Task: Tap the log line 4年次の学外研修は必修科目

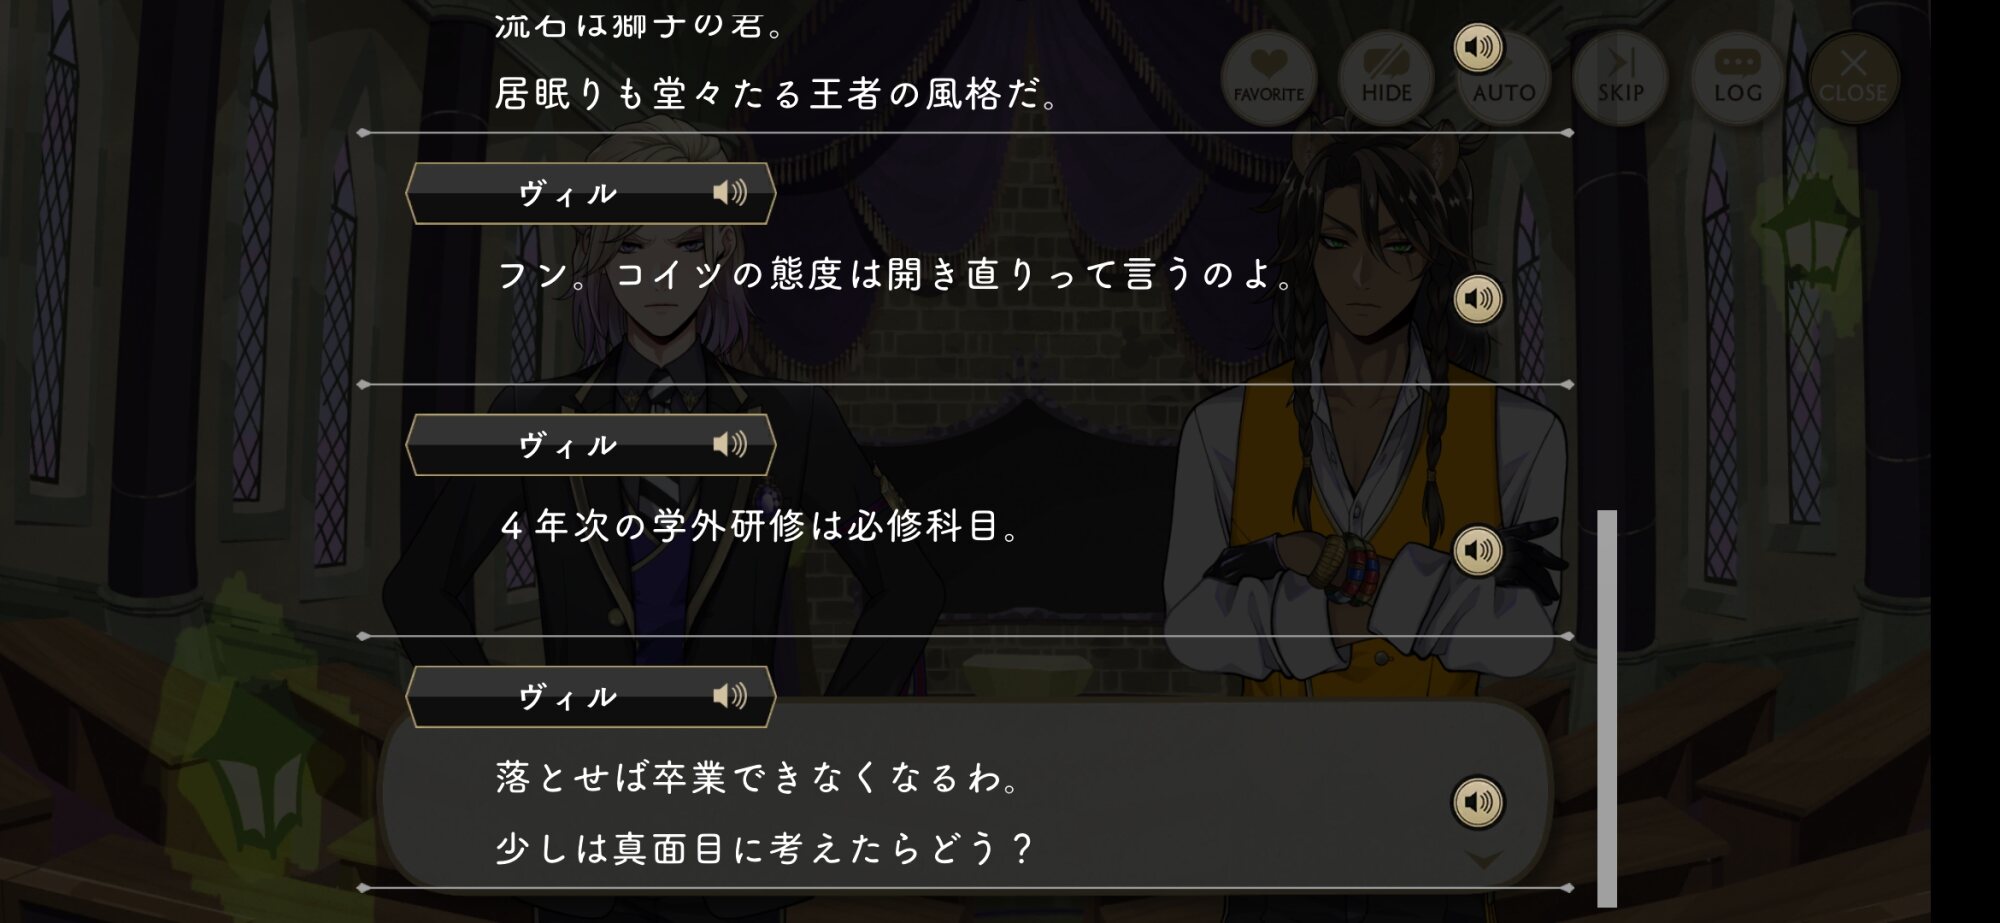Action: click(760, 526)
